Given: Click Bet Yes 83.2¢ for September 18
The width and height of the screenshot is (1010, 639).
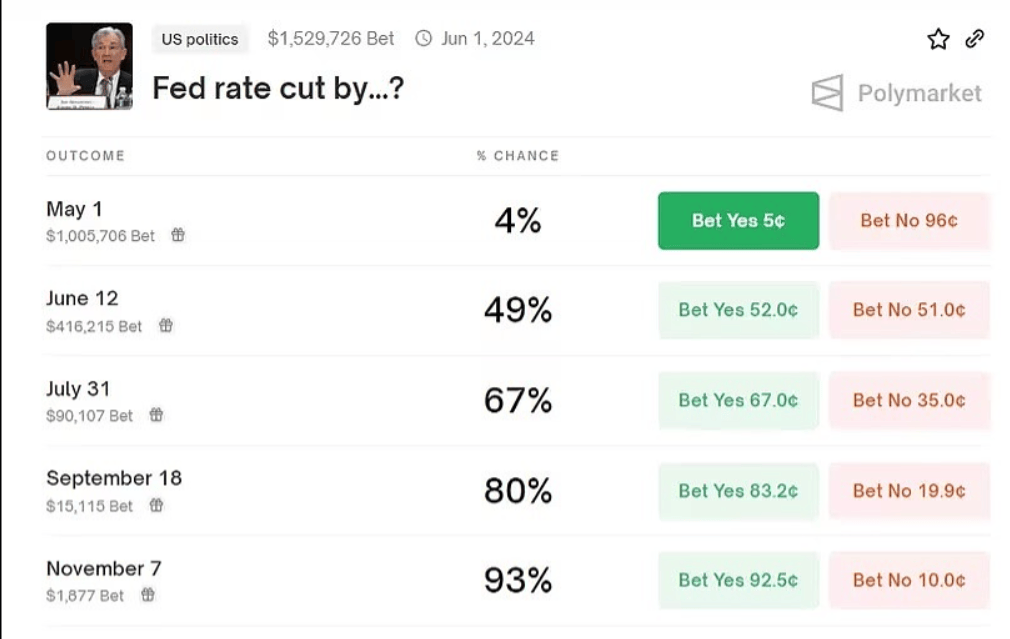Looking at the screenshot, I should point(738,490).
